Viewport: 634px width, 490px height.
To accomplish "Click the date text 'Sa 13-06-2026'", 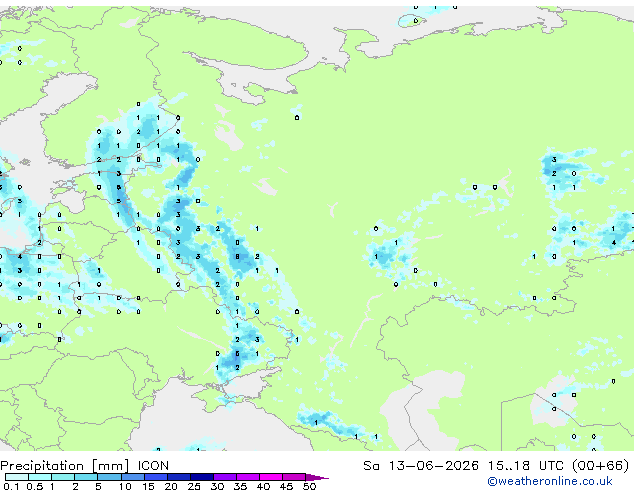I will [421, 466].
